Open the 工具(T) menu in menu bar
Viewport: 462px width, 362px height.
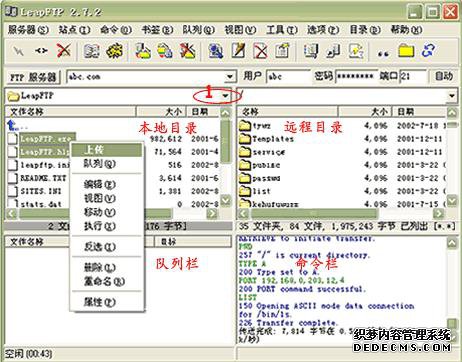coord(281,30)
